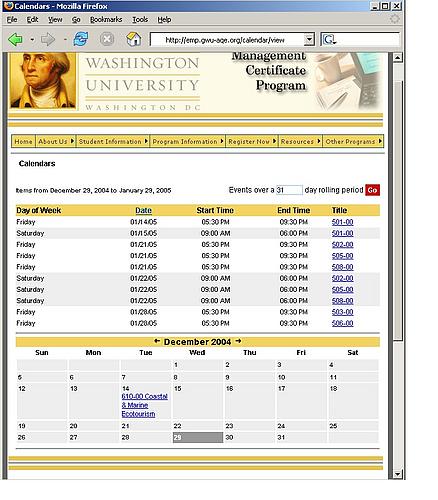Viewport: 438px width, 500px height.
Task: Click previous month arrow beside December 2004
Action: click(157, 341)
